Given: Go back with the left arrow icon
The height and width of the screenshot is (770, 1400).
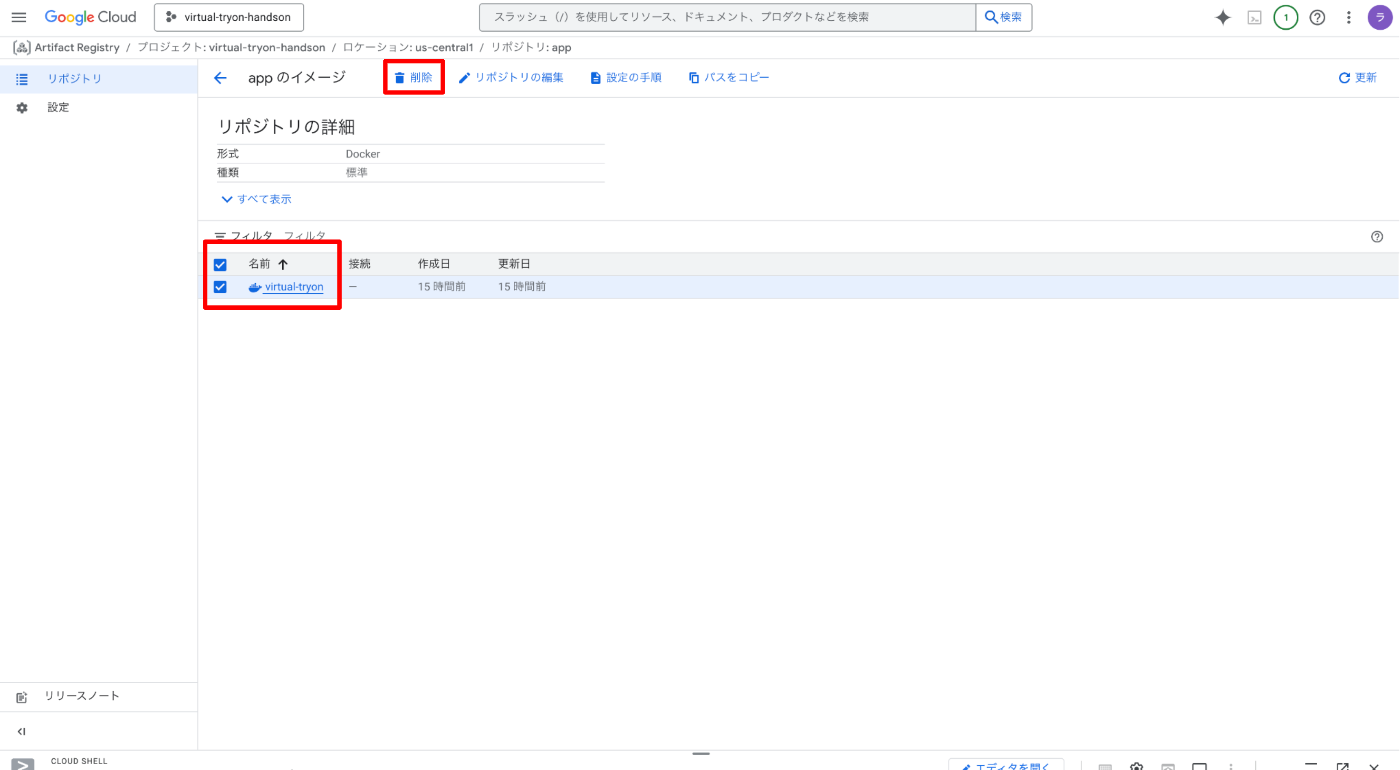Looking at the screenshot, I should point(221,78).
